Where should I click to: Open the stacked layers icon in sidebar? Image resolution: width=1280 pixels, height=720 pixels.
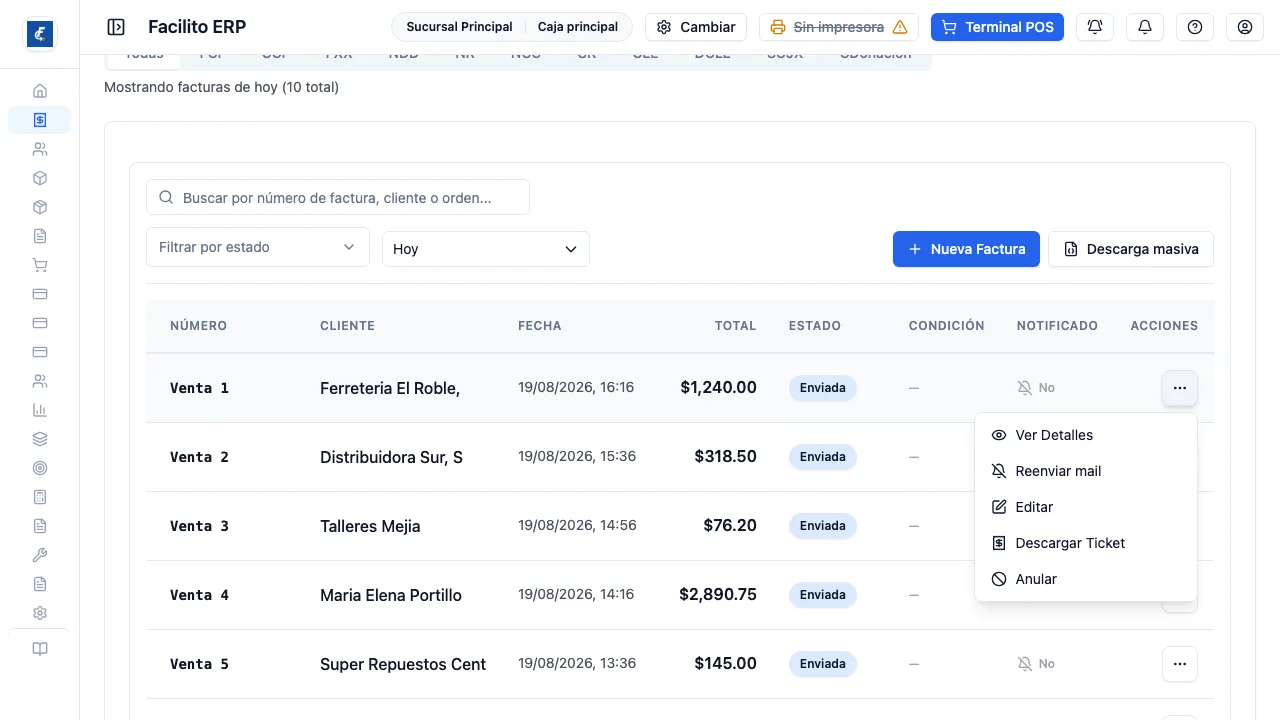(x=40, y=439)
